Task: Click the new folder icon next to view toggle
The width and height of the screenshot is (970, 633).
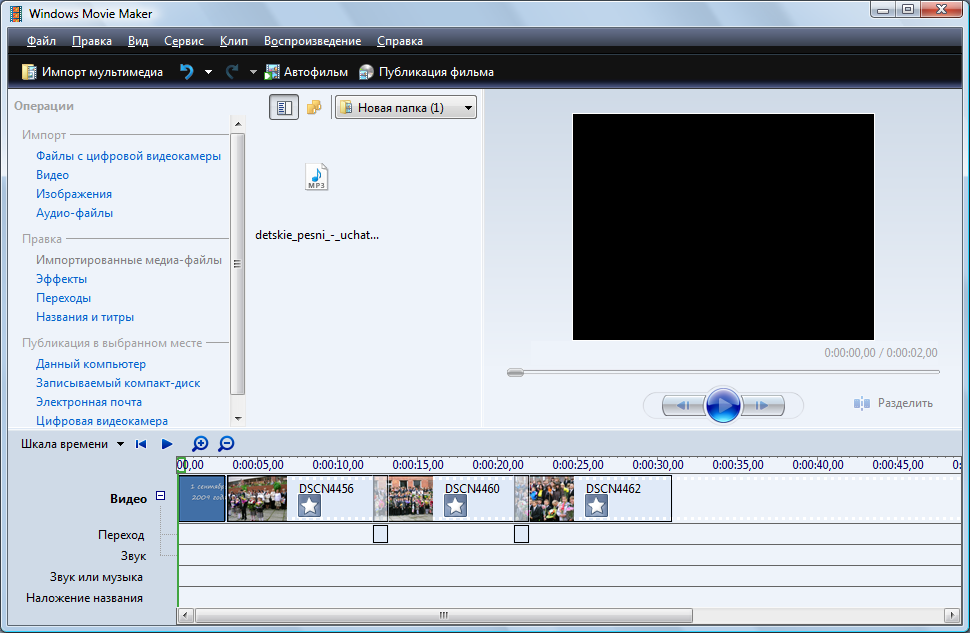Action: pos(314,107)
